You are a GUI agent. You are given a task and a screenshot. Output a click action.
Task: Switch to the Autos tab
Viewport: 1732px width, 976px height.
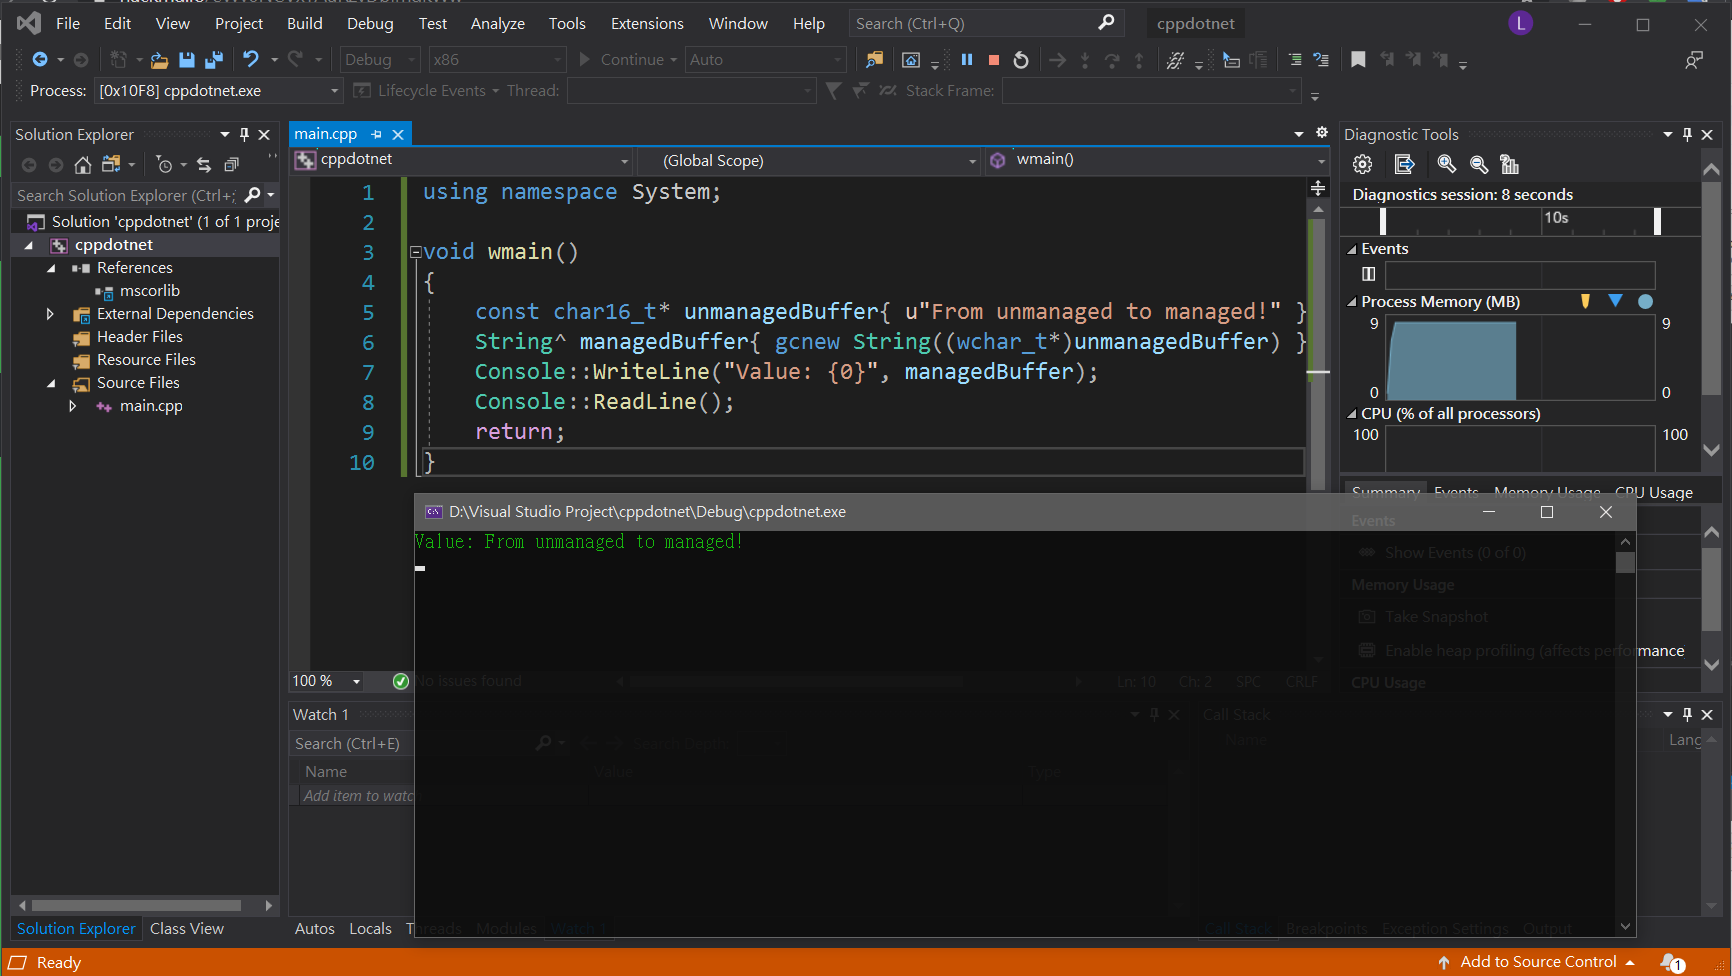click(x=314, y=929)
